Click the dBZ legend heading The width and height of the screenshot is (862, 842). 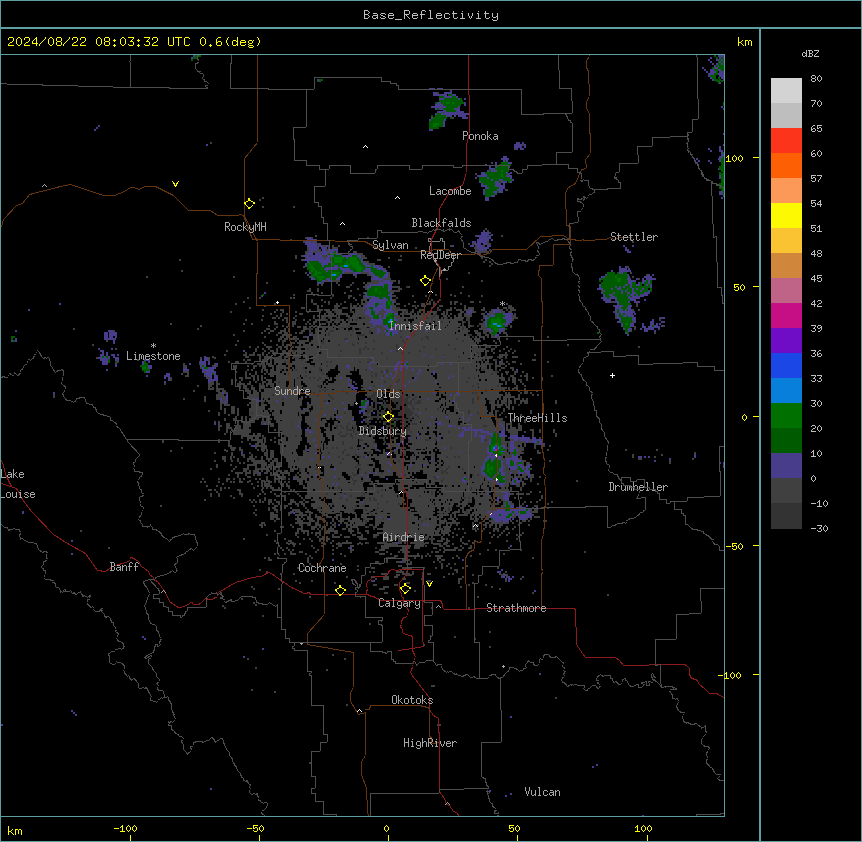pos(810,53)
